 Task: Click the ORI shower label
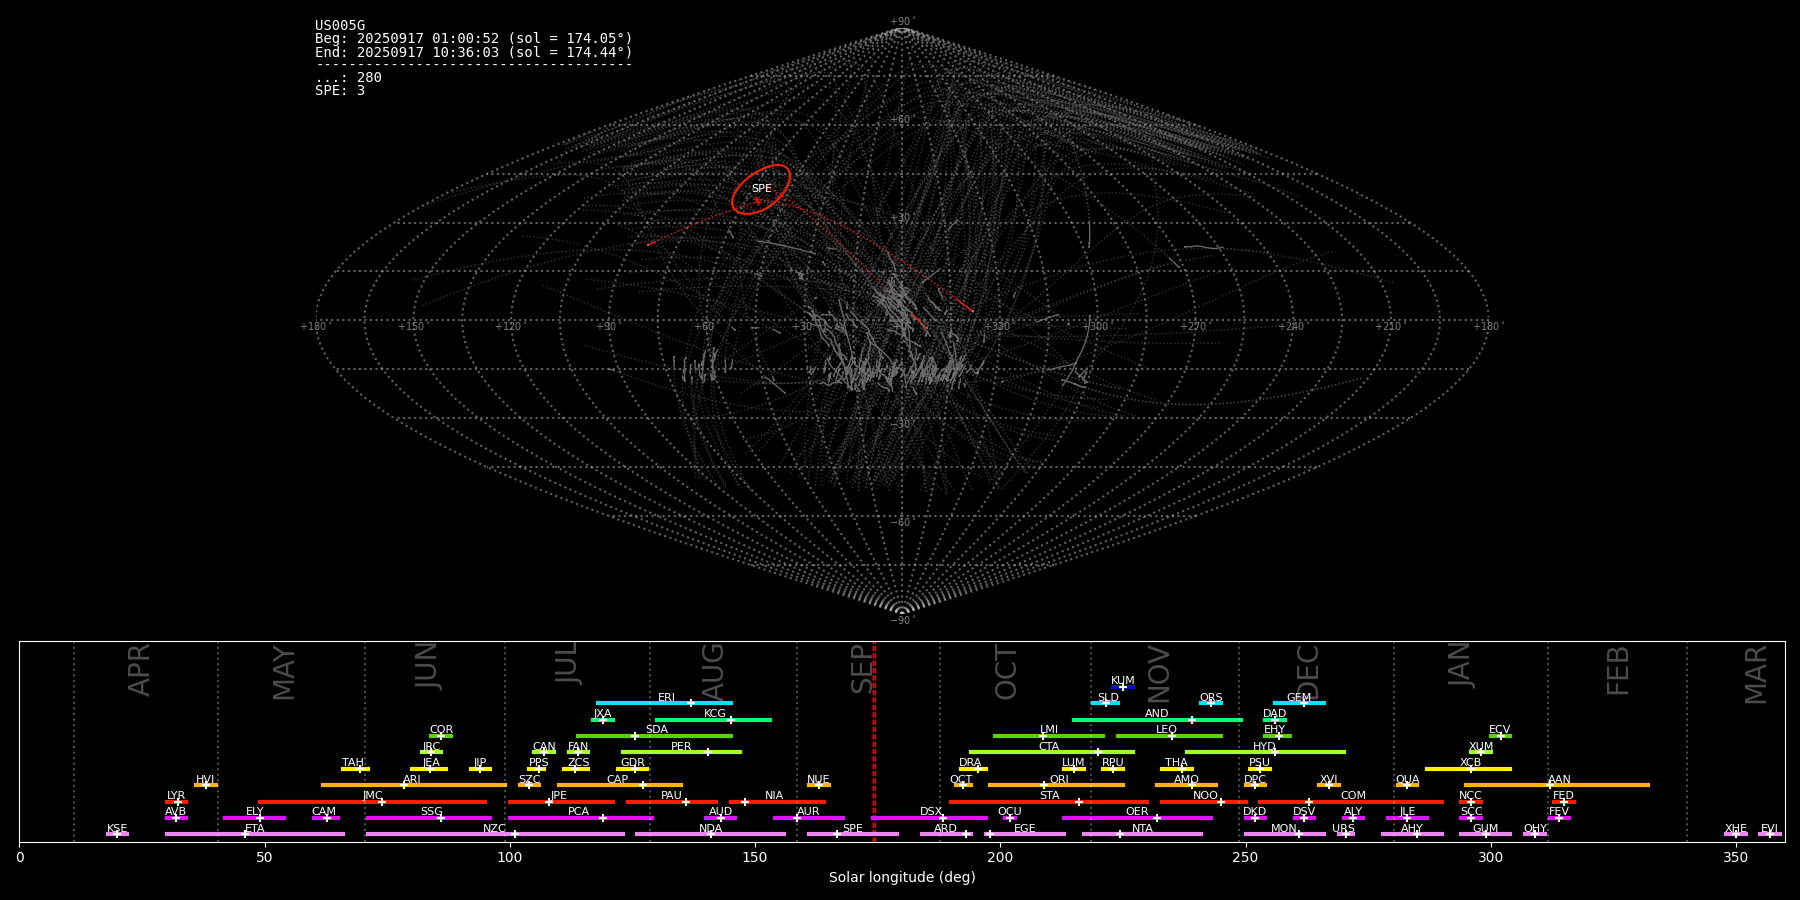[1059, 779]
